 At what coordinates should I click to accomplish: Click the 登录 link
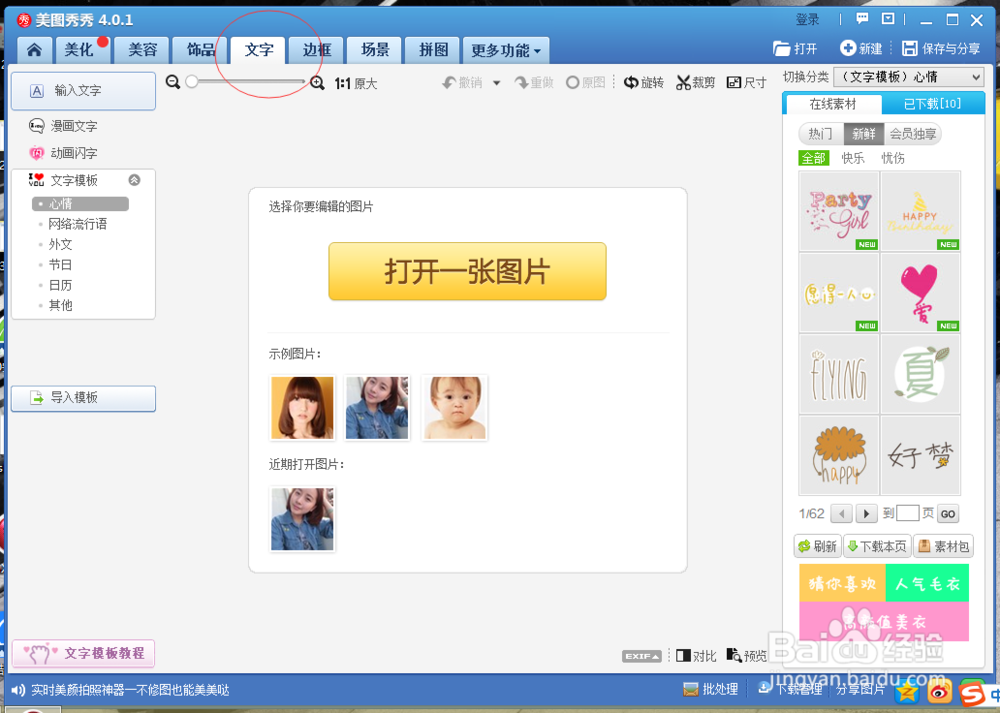(x=807, y=20)
